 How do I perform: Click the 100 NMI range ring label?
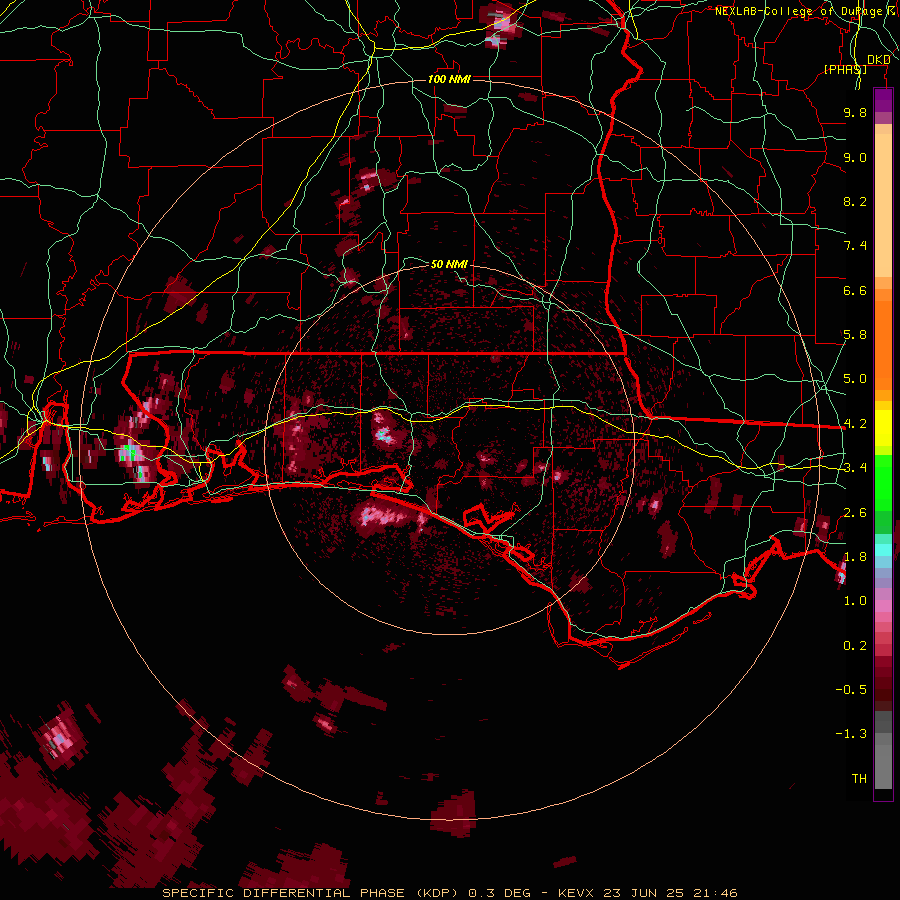click(449, 79)
